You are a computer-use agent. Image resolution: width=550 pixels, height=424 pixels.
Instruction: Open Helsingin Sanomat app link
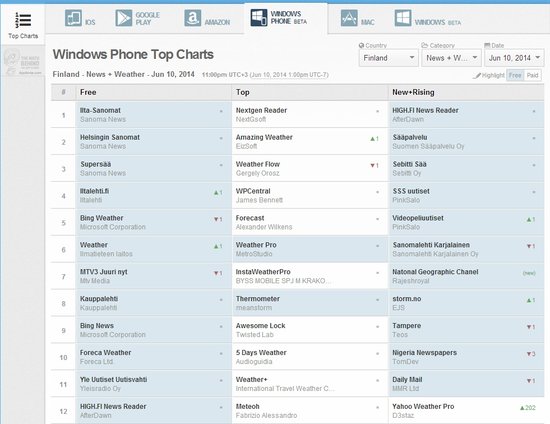110,137
